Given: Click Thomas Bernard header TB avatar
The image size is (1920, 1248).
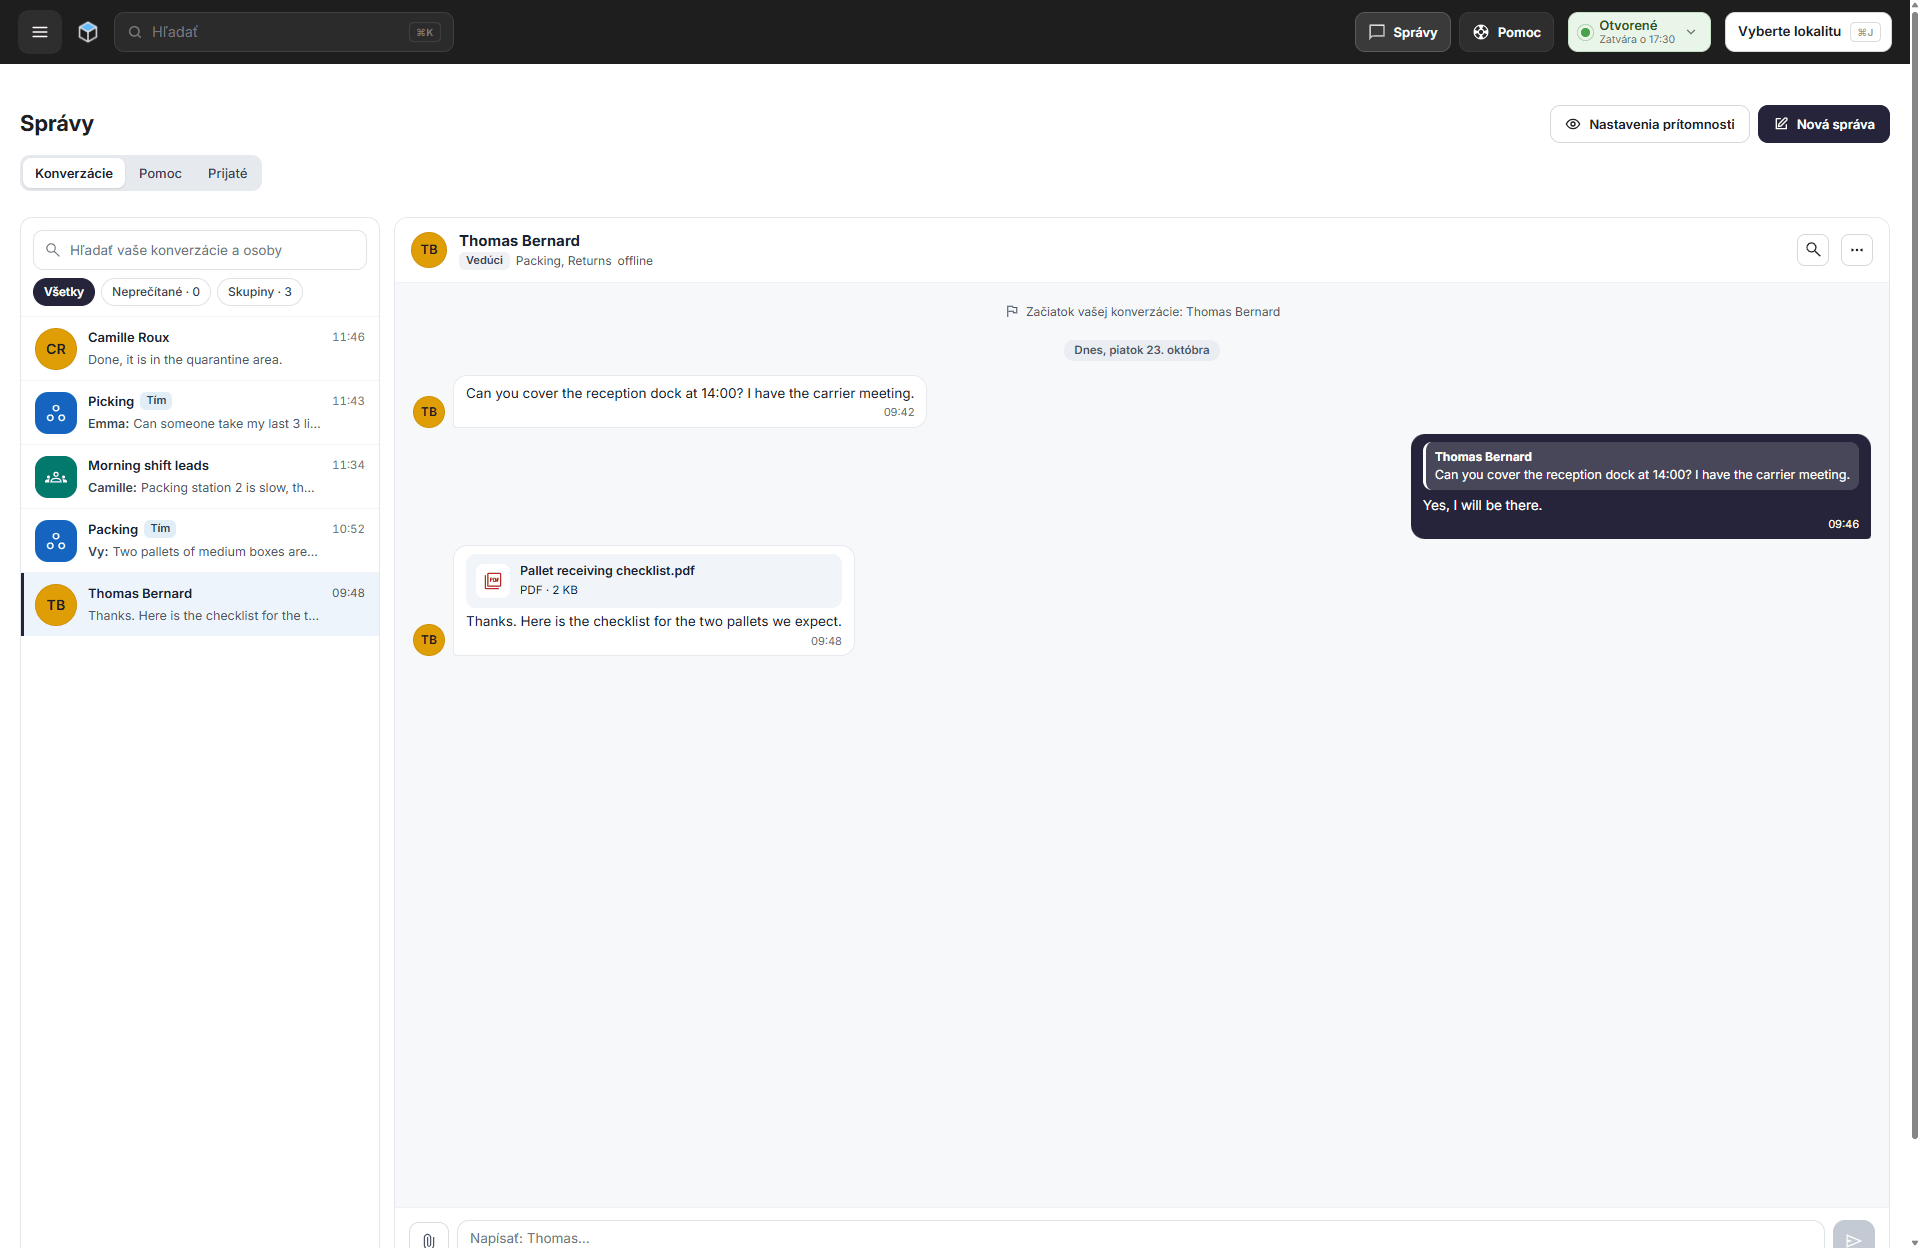Looking at the screenshot, I should [429, 250].
